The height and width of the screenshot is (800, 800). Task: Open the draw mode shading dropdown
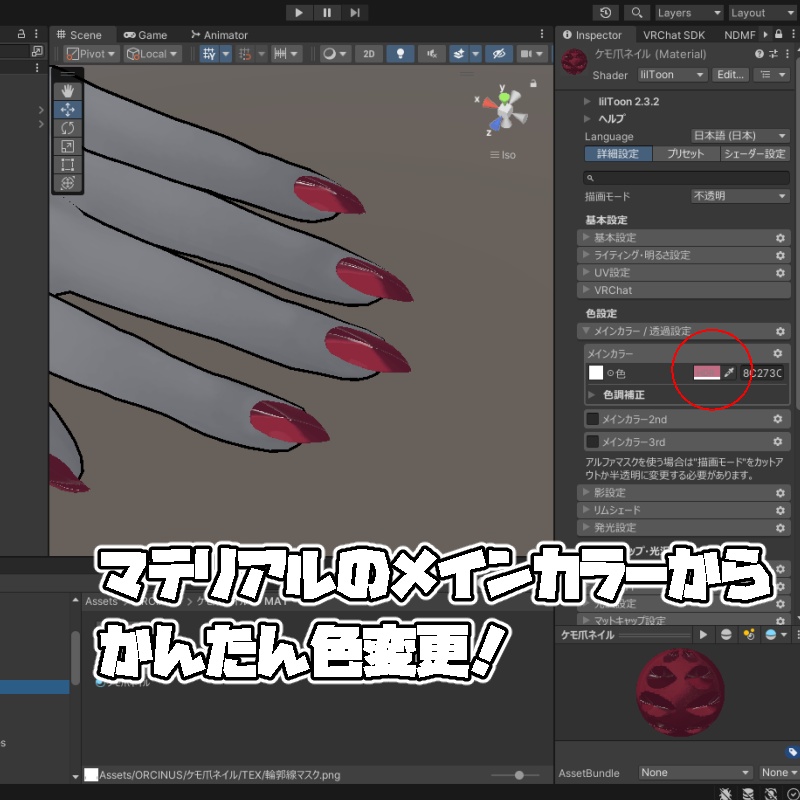point(336,54)
